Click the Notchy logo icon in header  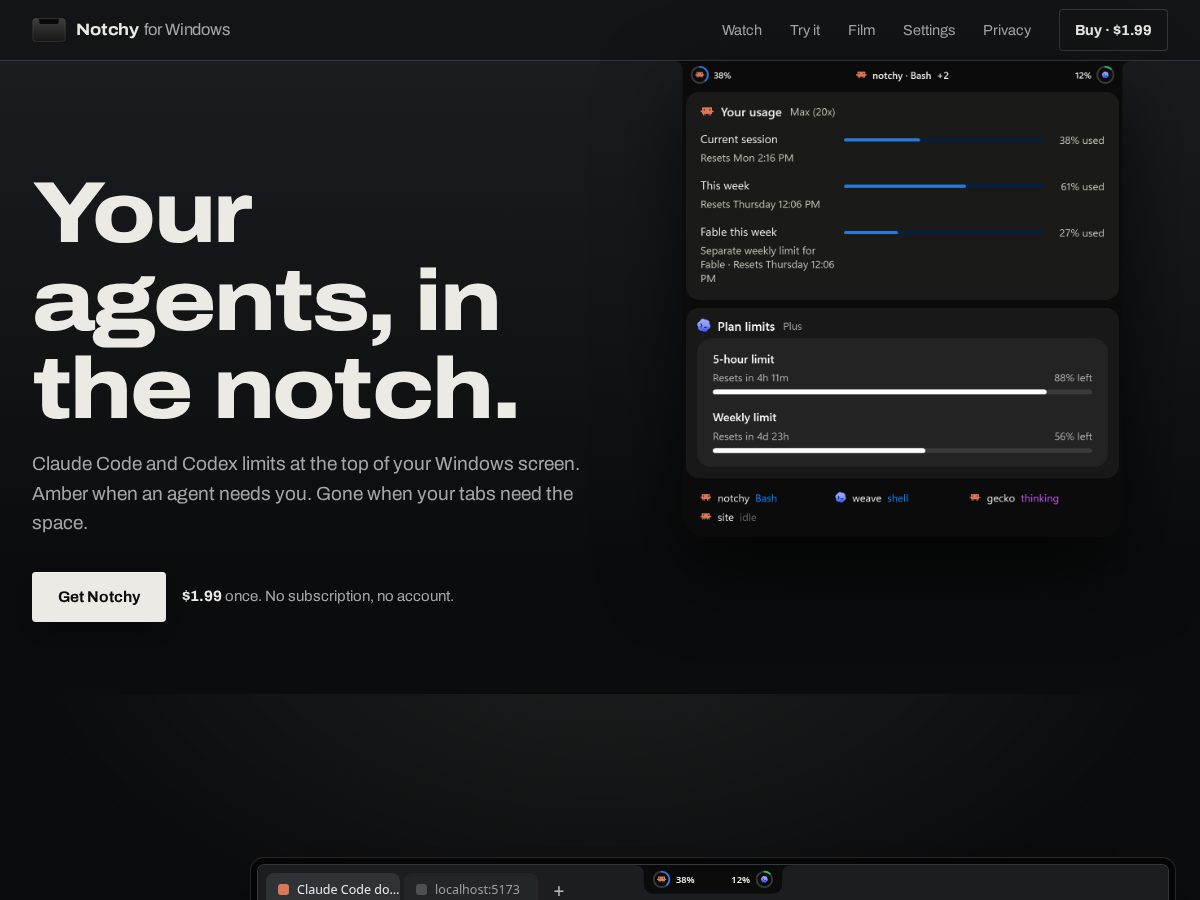click(x=49, y=30)
